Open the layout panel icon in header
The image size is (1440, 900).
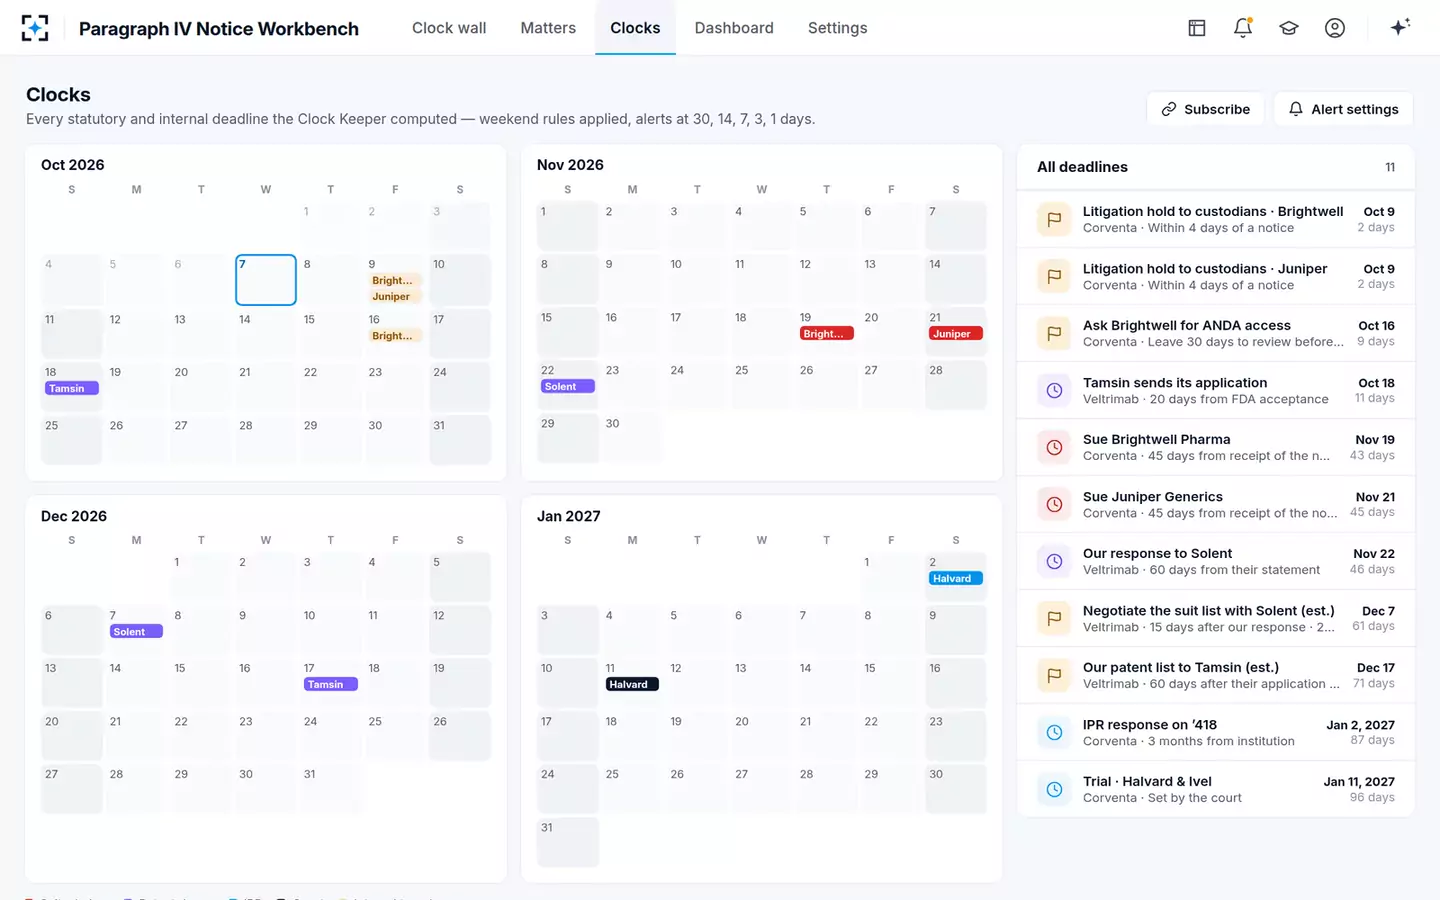(1197, 28)
